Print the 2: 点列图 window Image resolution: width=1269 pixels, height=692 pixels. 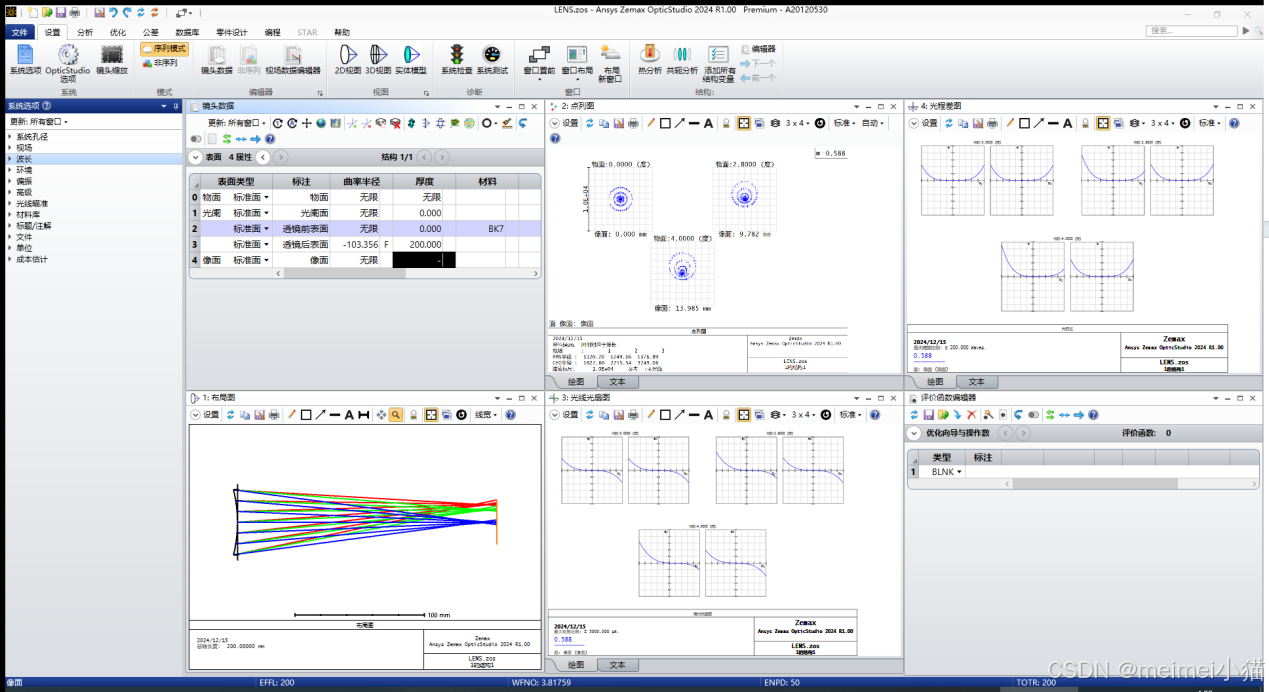(634, 123)
